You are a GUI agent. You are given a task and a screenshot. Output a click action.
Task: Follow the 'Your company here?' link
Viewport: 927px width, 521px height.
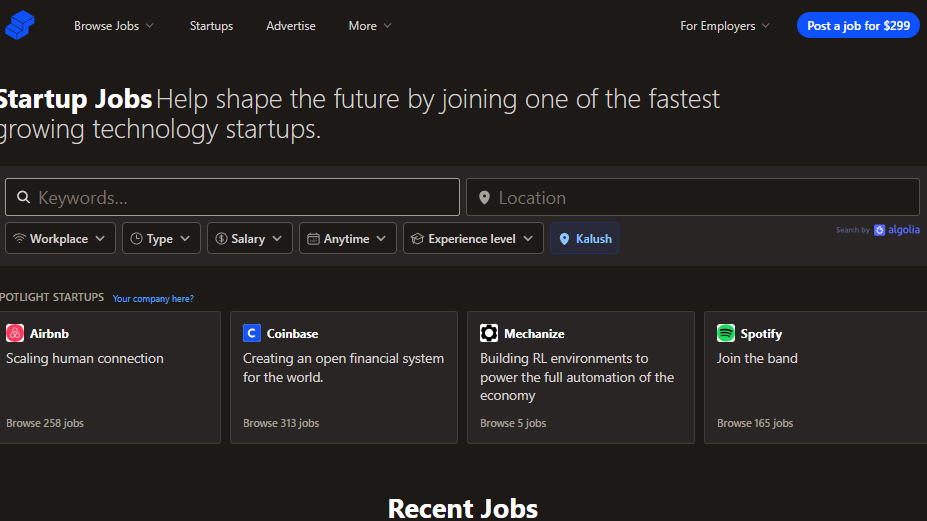pyautogui.click(x=153, y=299)
